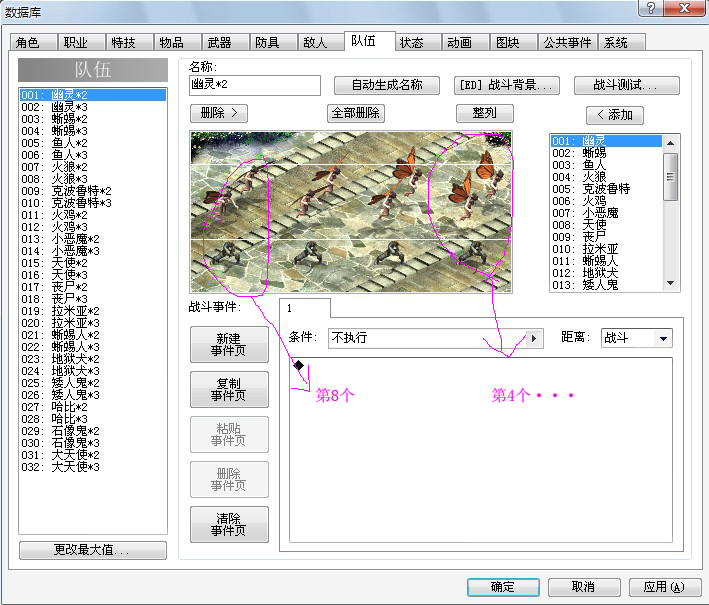The width and height of the screenshot is (709, 605).
Task: Click the help question mark button
Action: point(650,8)
